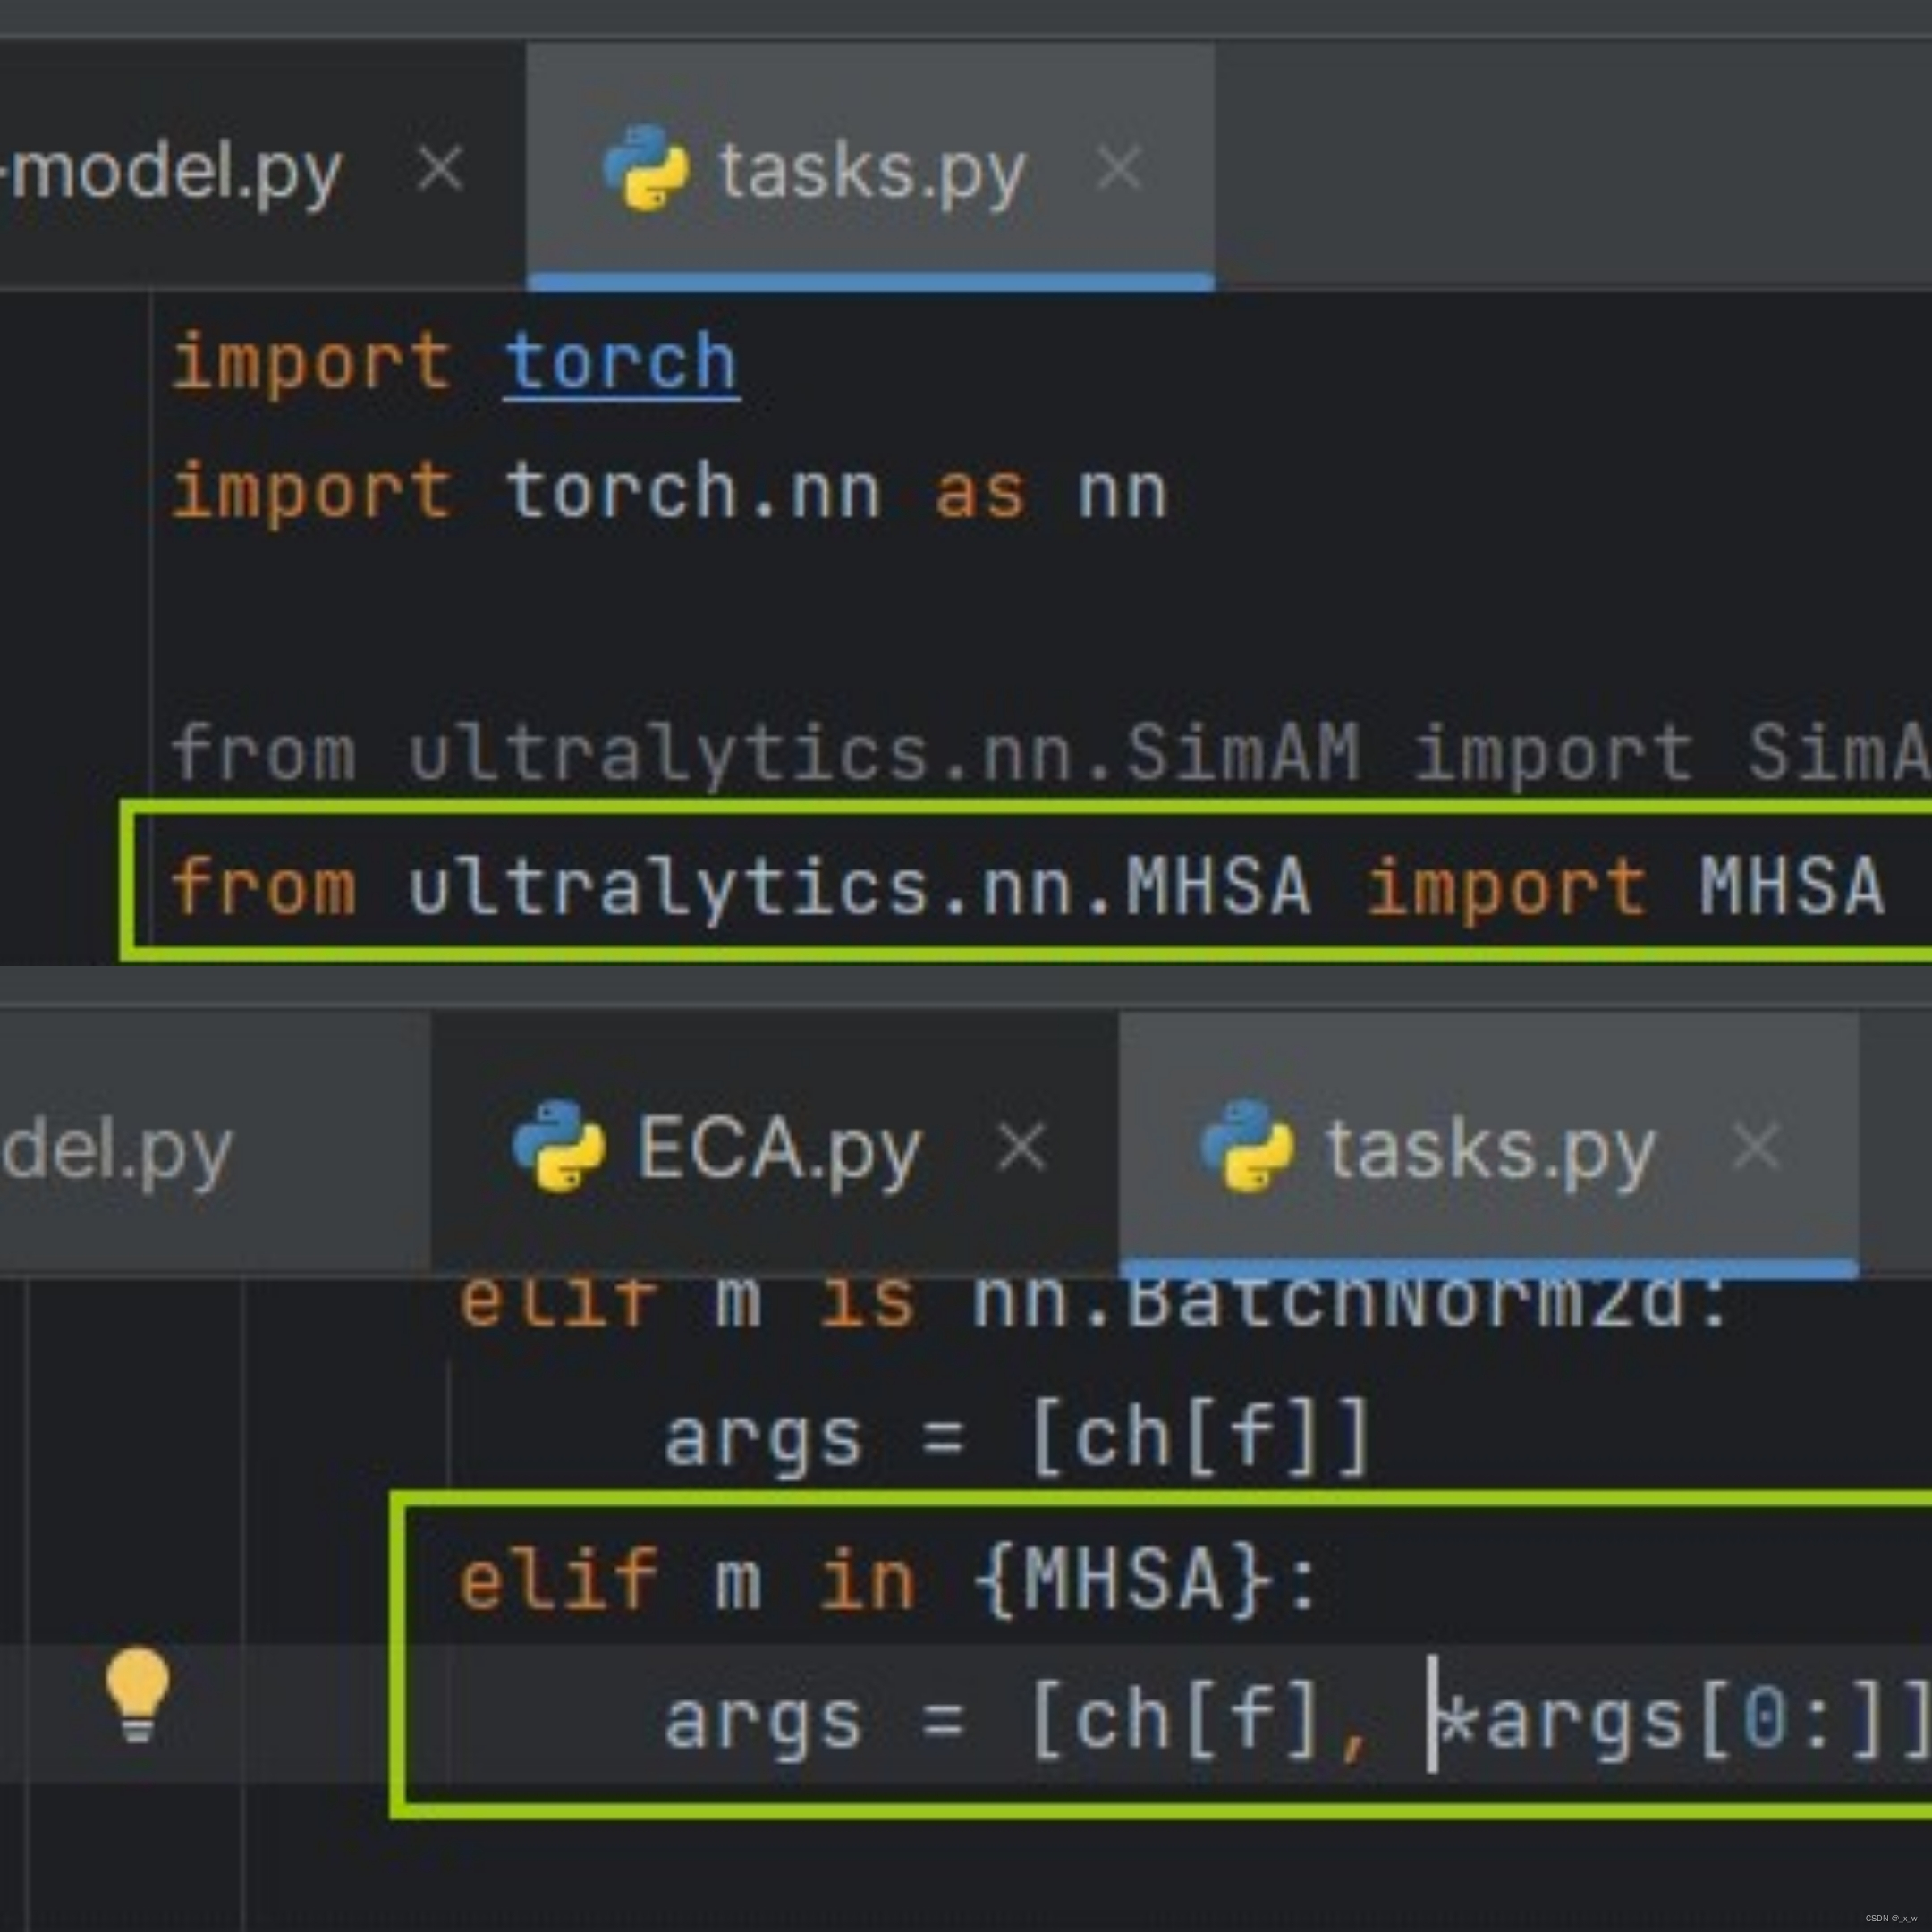Close the lower tasks.py tab
1932x1932 pixels.
click(1755, 1146)
